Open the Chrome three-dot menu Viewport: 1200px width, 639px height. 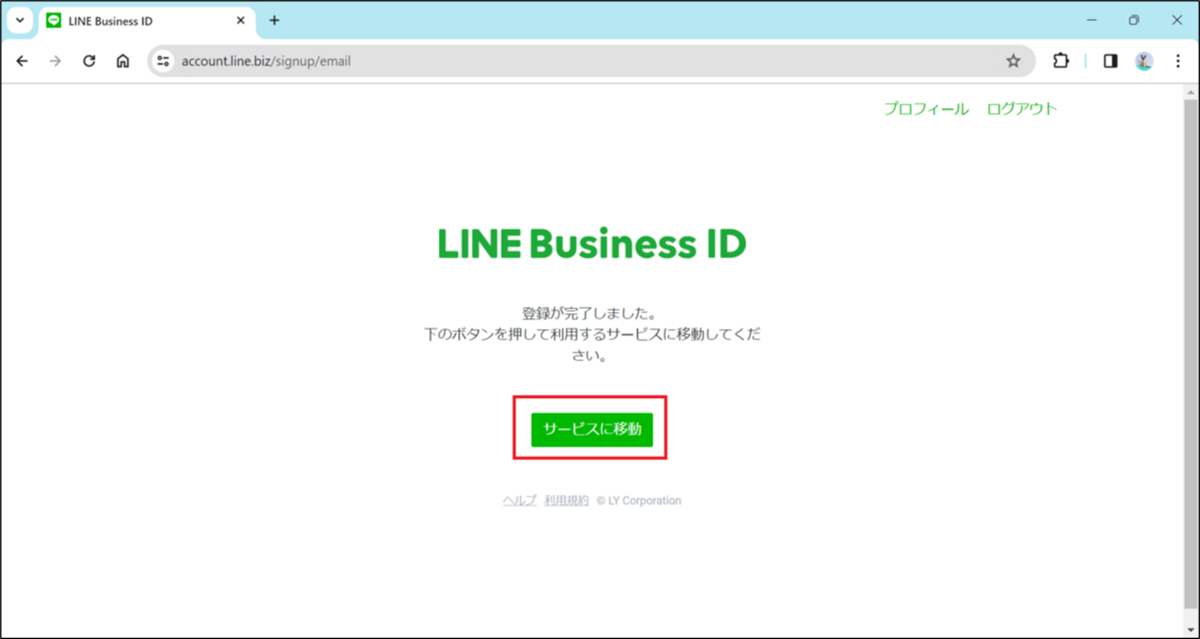tap(1177, 61)
